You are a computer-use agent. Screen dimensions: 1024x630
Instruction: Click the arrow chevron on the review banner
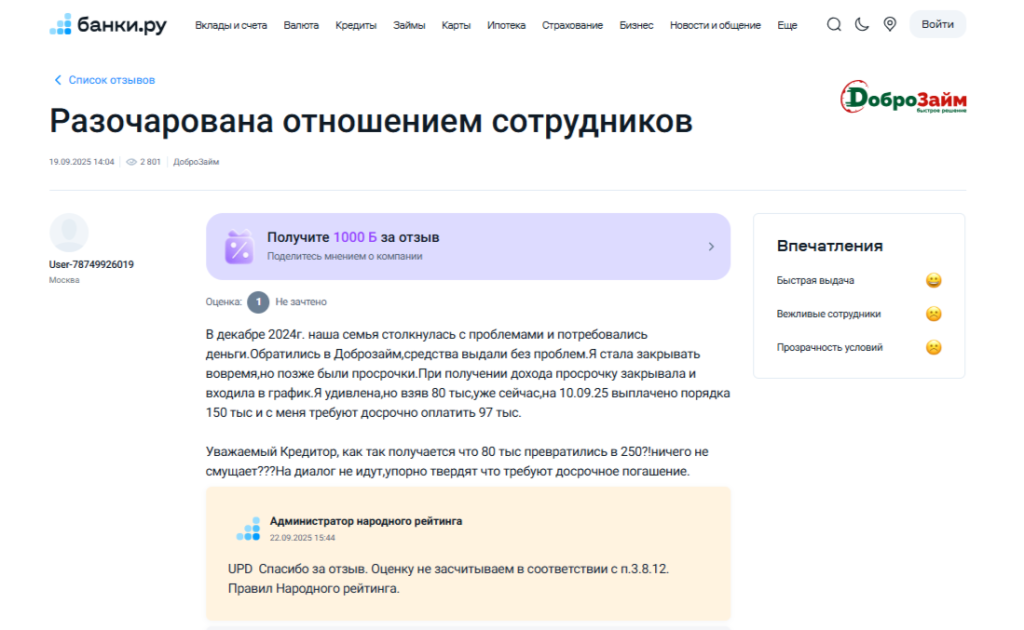click(711, 247)
